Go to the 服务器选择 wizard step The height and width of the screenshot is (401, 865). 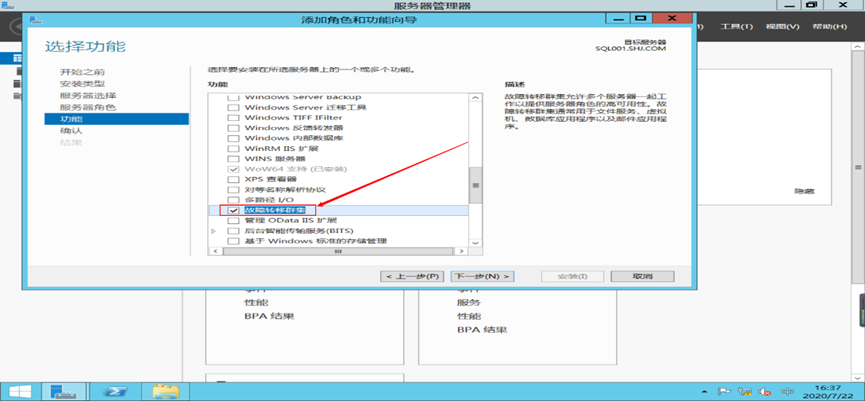point(88,95)
